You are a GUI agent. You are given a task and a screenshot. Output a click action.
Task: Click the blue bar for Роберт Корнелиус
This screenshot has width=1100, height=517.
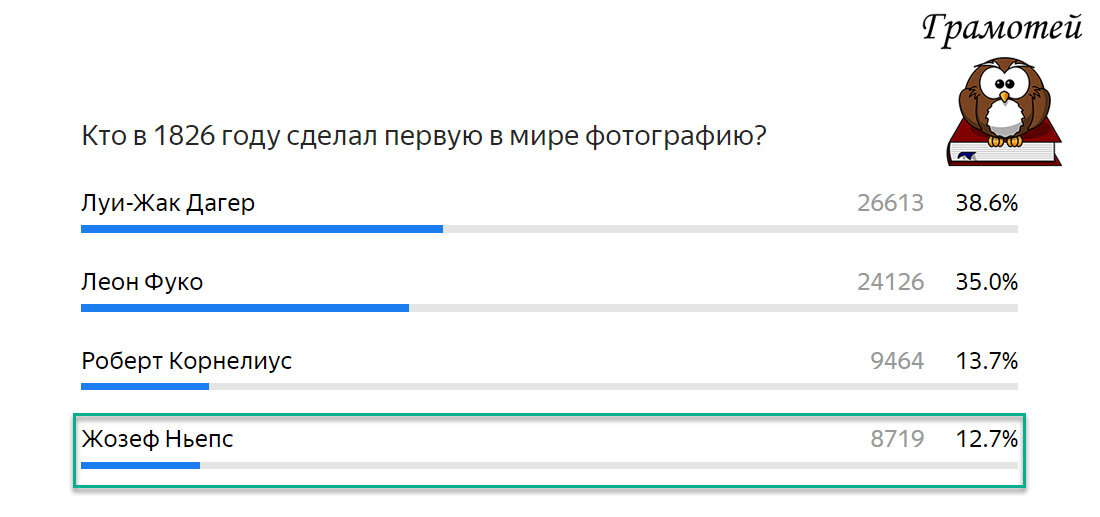[x=145, y=387]
